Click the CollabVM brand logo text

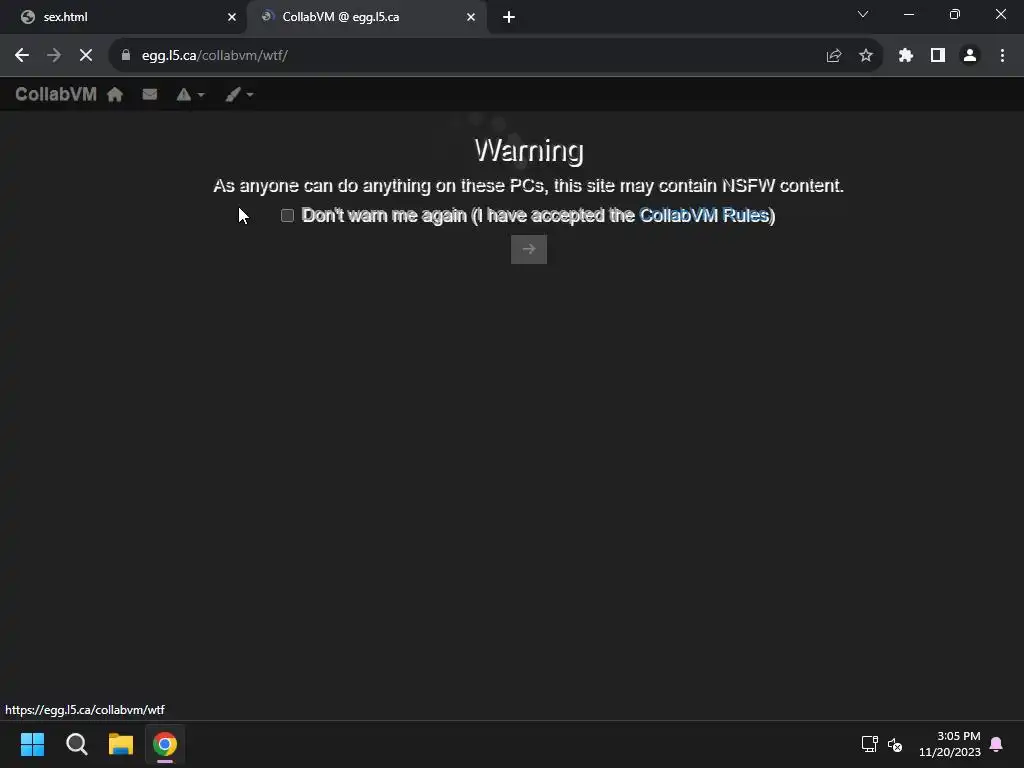pyautogui.click(x=56, y=95)
